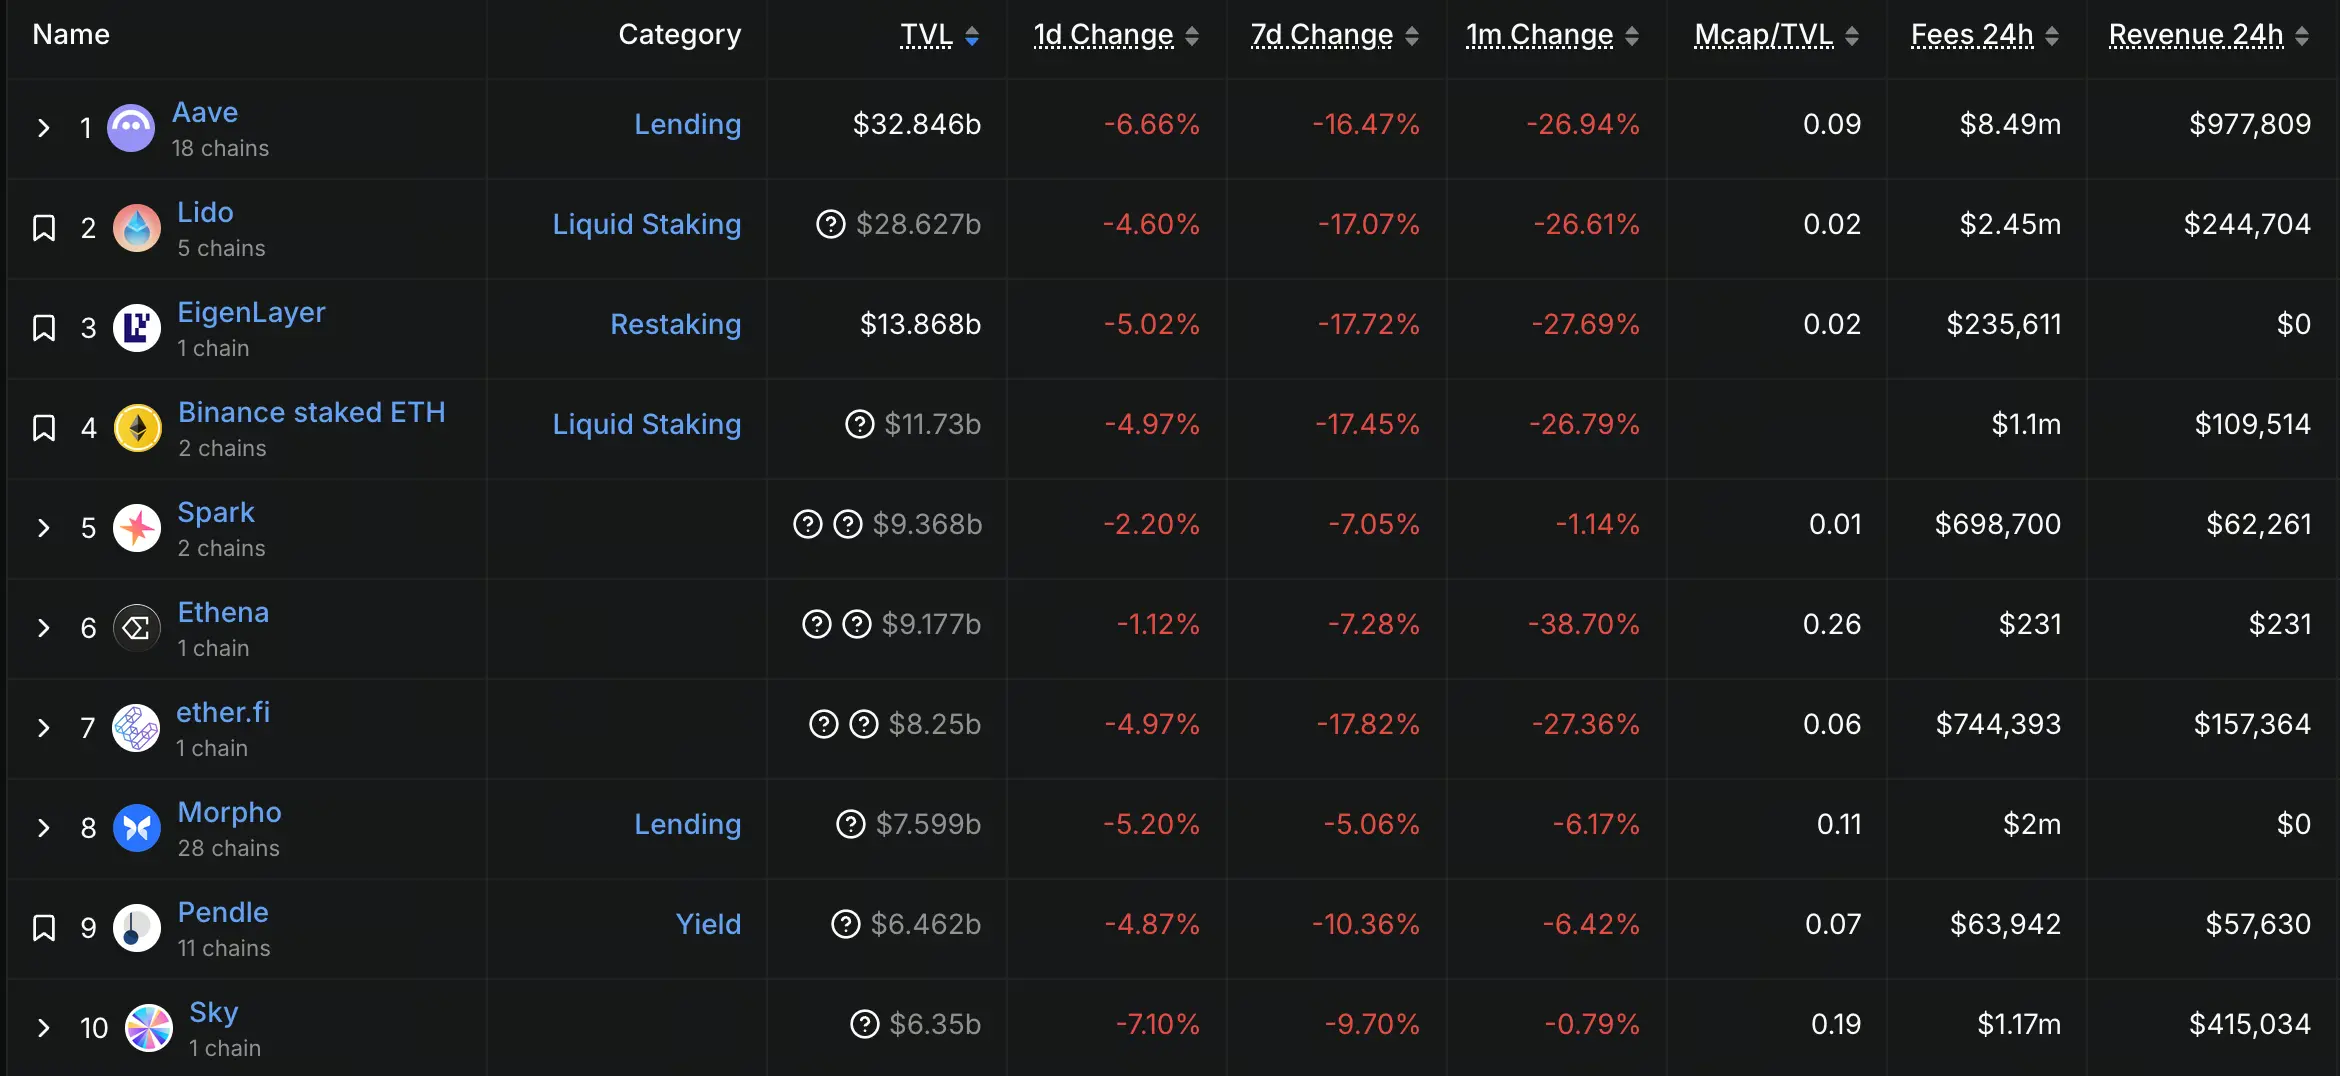Open the question mark tooltip beside Lido's TVL

(x=829, y=224)
